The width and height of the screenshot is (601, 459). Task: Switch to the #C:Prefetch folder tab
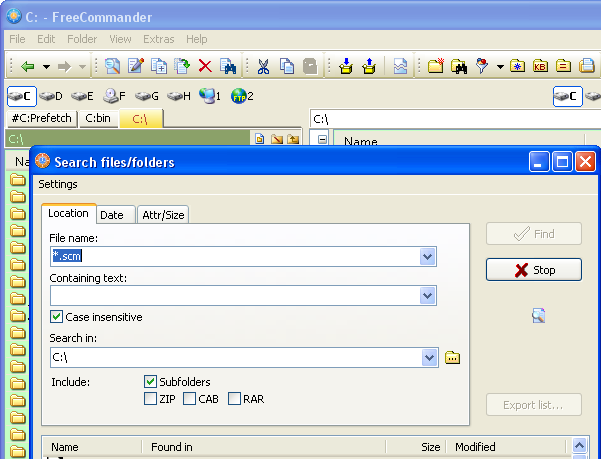42,118
